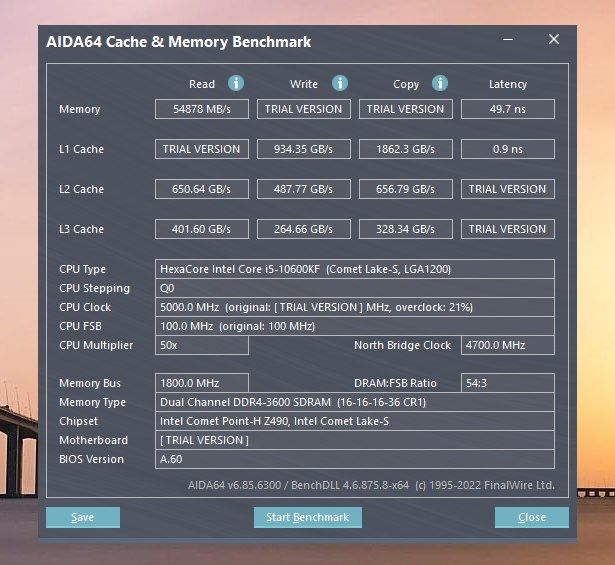Image resolution: width=615 pixels, height=565 pixels.
Task: Select L2 Cache Read 650.64 GB/s
Action: [202, 189]
